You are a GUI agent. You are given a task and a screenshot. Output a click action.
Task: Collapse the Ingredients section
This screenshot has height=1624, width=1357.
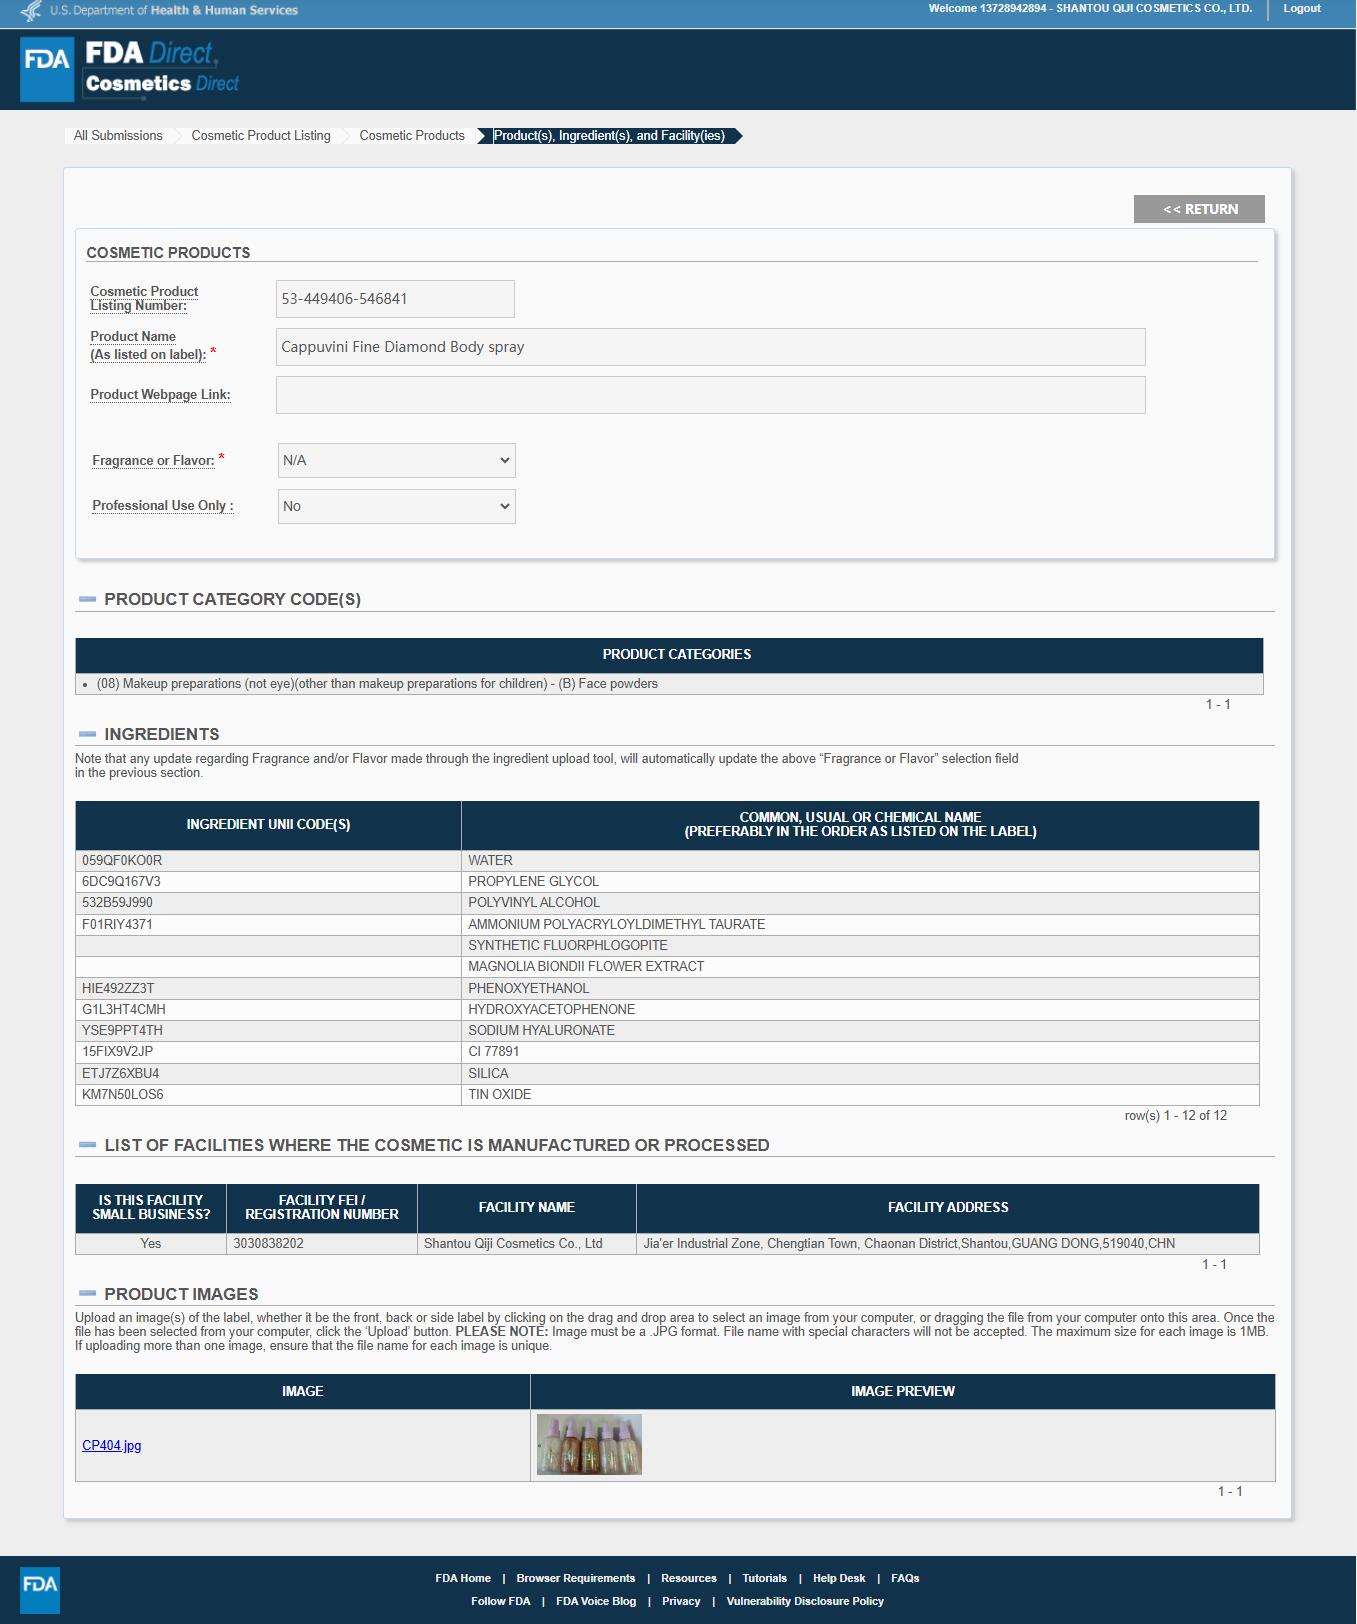point(88,734)
